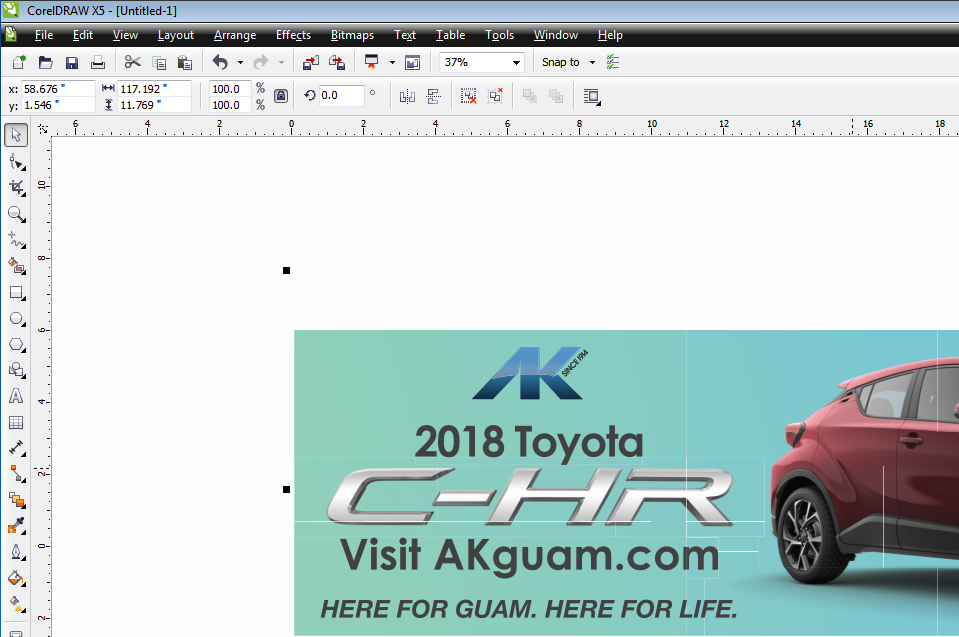Select the Table tool
Image resolution: width=959 pixels, height=637 pixels.
click(17, 422)
